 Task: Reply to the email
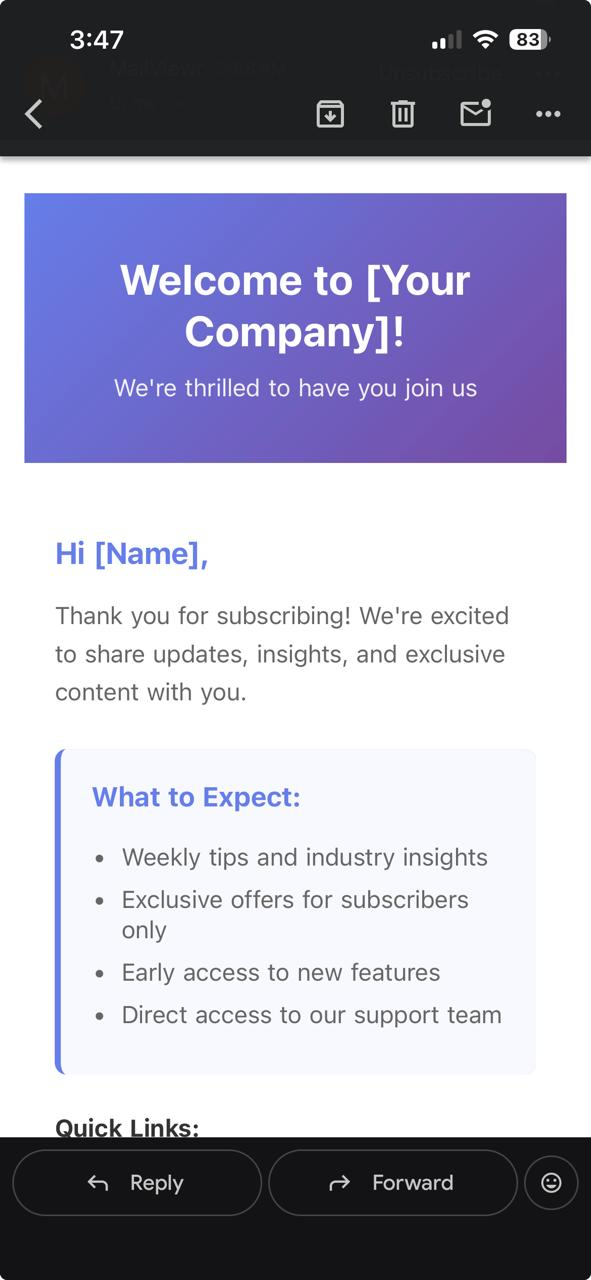[137, 1182]
